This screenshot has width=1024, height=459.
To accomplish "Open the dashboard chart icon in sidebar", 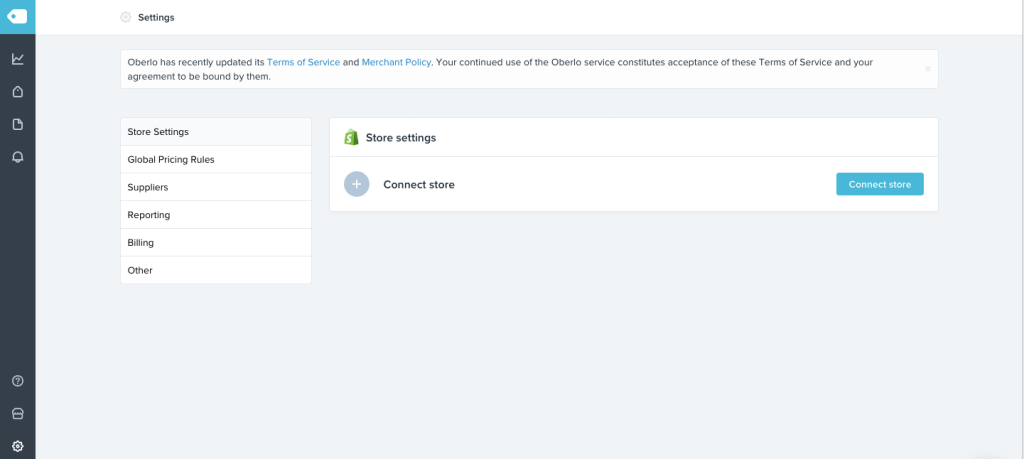I will [18, 59].
